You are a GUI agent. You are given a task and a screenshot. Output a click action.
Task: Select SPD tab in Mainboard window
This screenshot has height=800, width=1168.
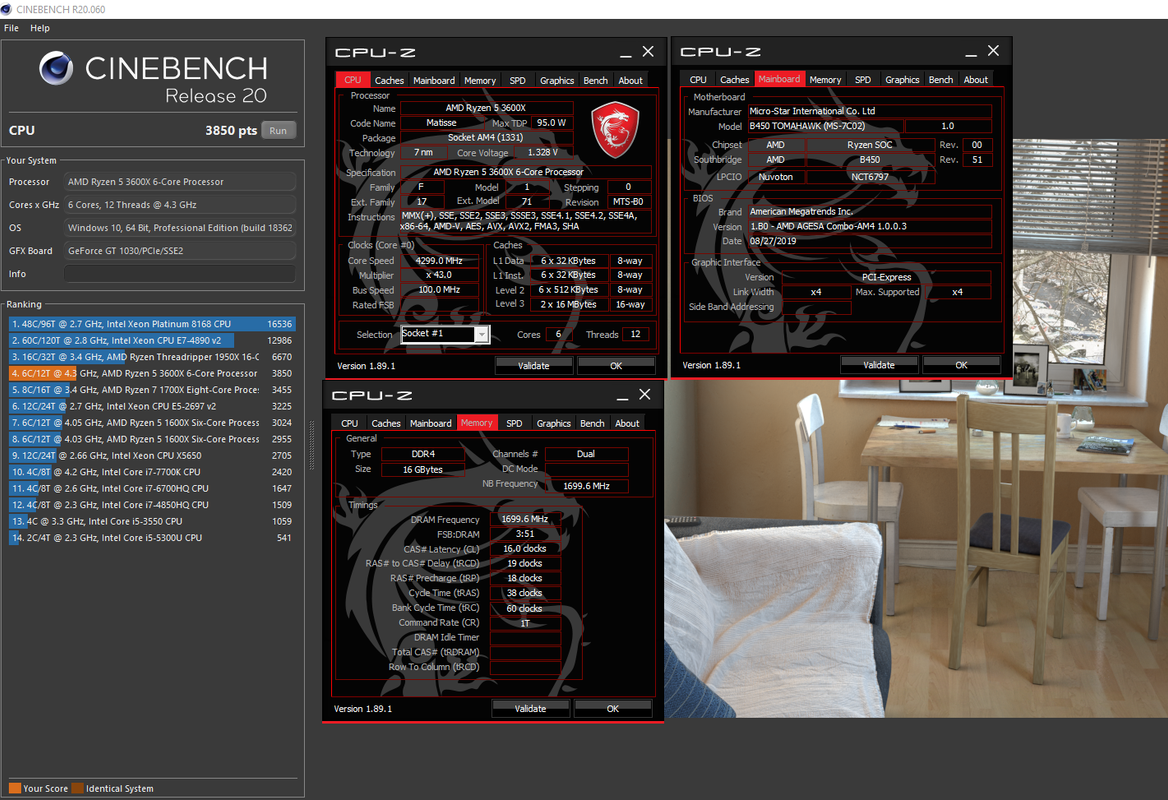[863, 80]
